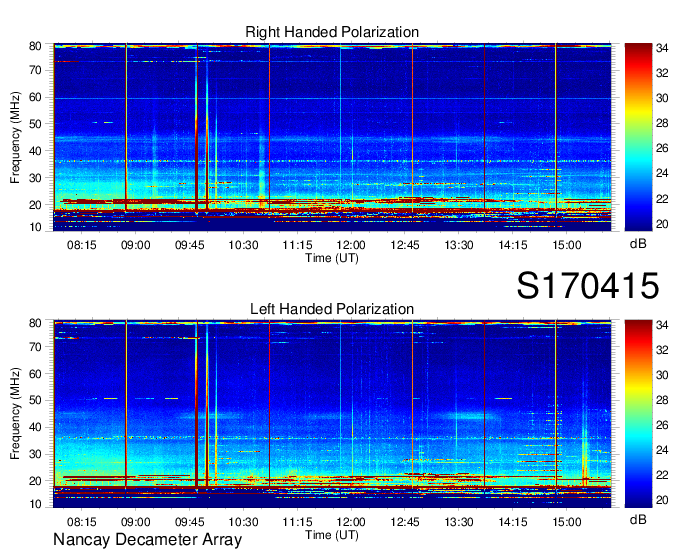Click the Right Handed plot's dB color bar

pos(638,137)
